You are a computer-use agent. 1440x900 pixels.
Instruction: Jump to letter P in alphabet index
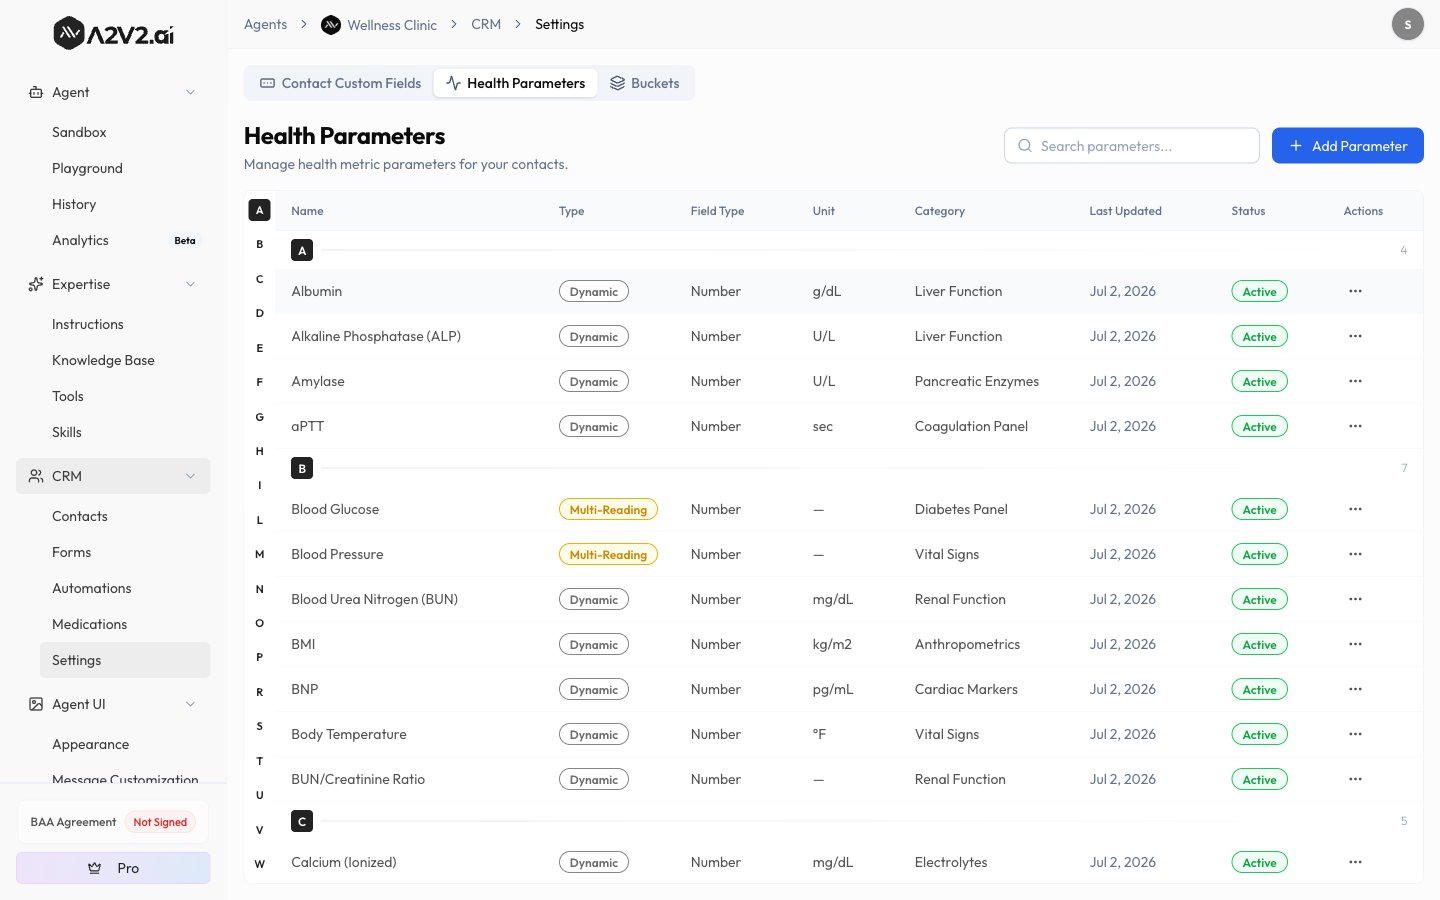point(259,657)
